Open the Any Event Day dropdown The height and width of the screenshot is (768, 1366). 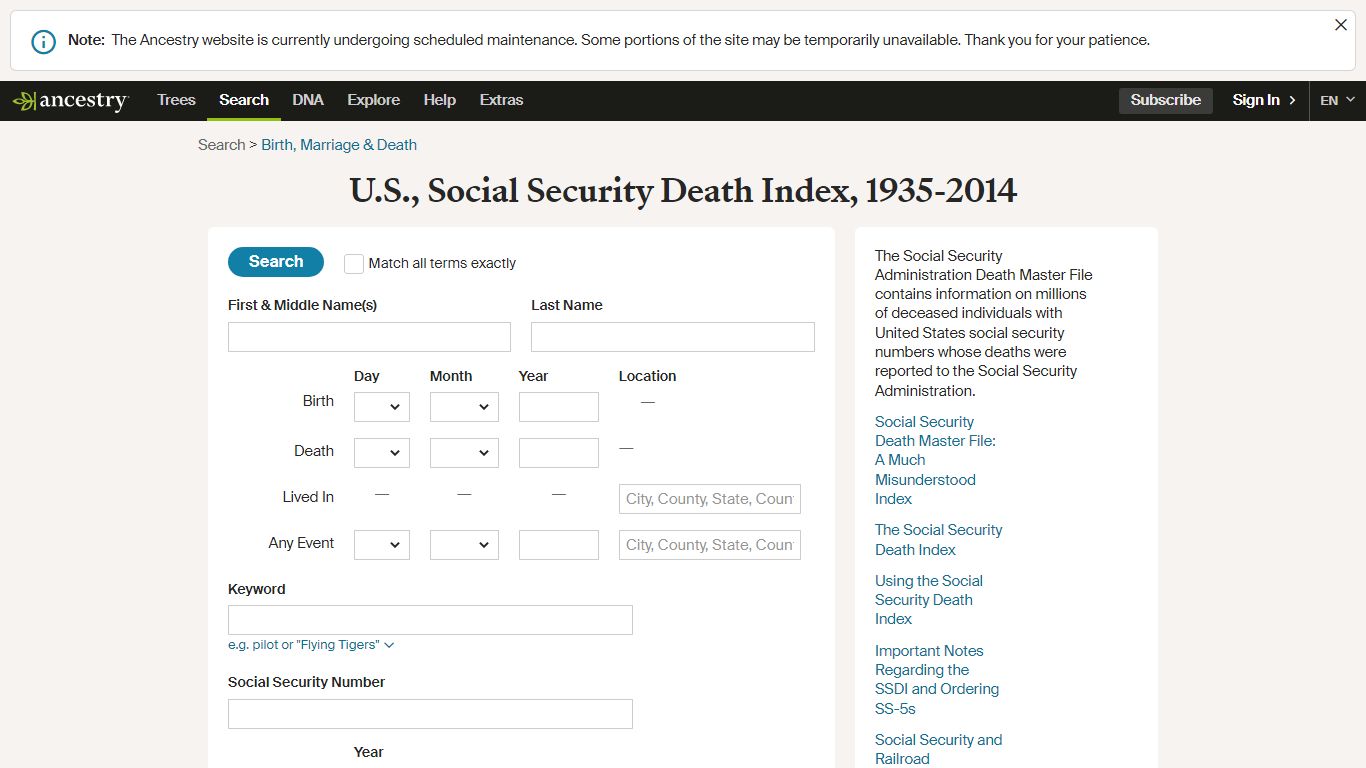[382, 545]
